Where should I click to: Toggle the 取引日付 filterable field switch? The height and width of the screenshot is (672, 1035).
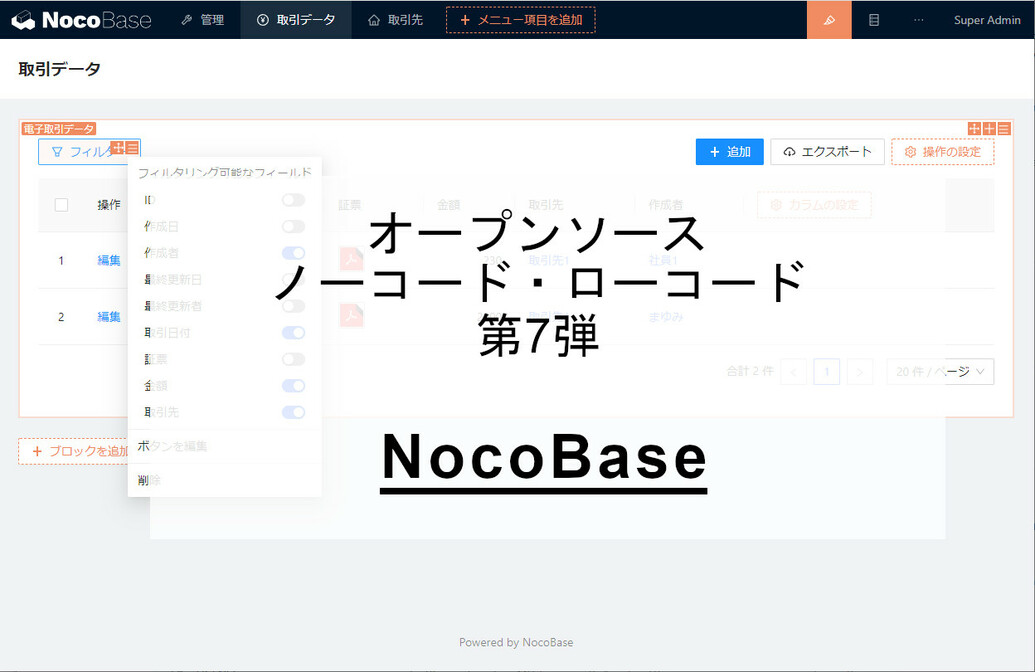[x=294, y=333]
